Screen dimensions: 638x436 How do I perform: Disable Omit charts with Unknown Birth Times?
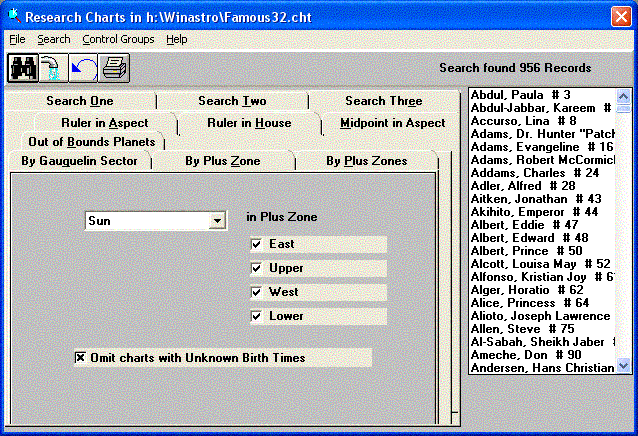click(81, 357)
